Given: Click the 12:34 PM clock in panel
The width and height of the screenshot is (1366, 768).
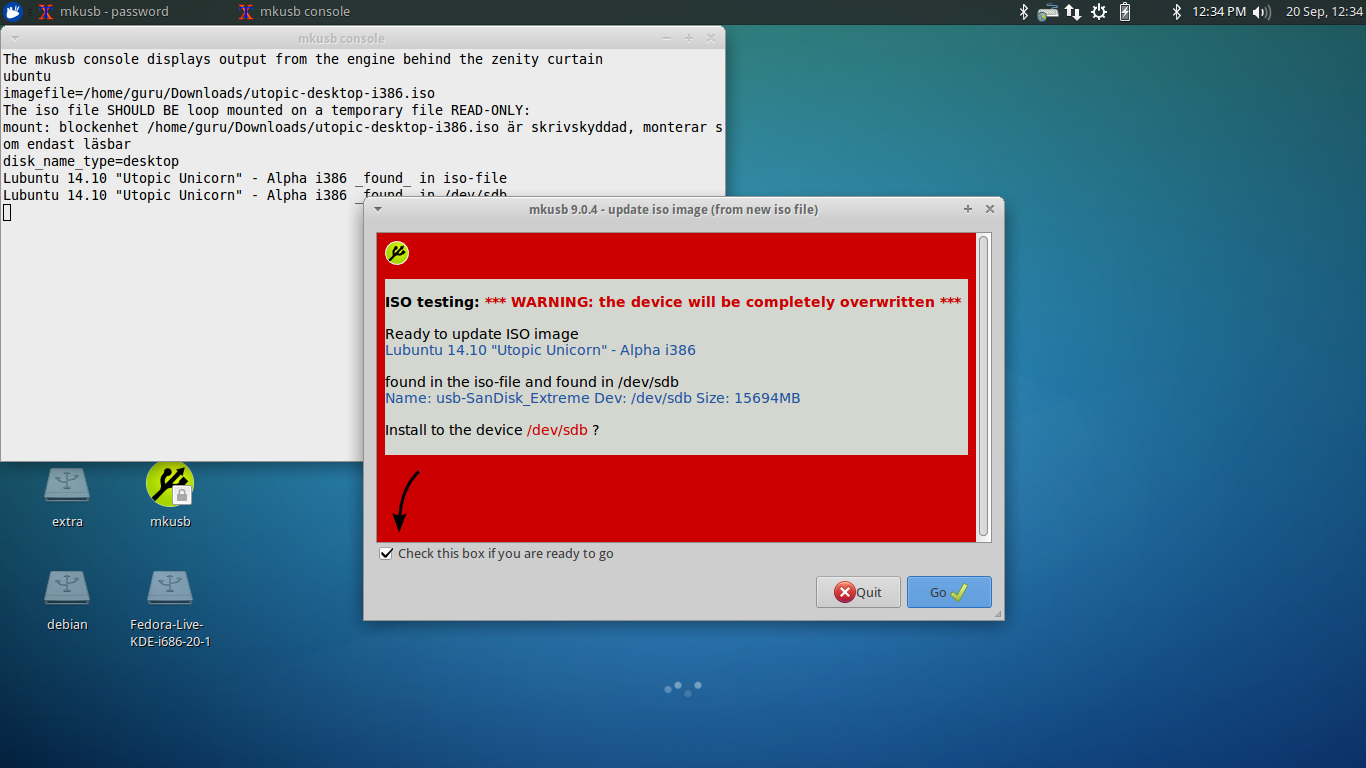Looking at the screenshot, I should point(1219,12).
